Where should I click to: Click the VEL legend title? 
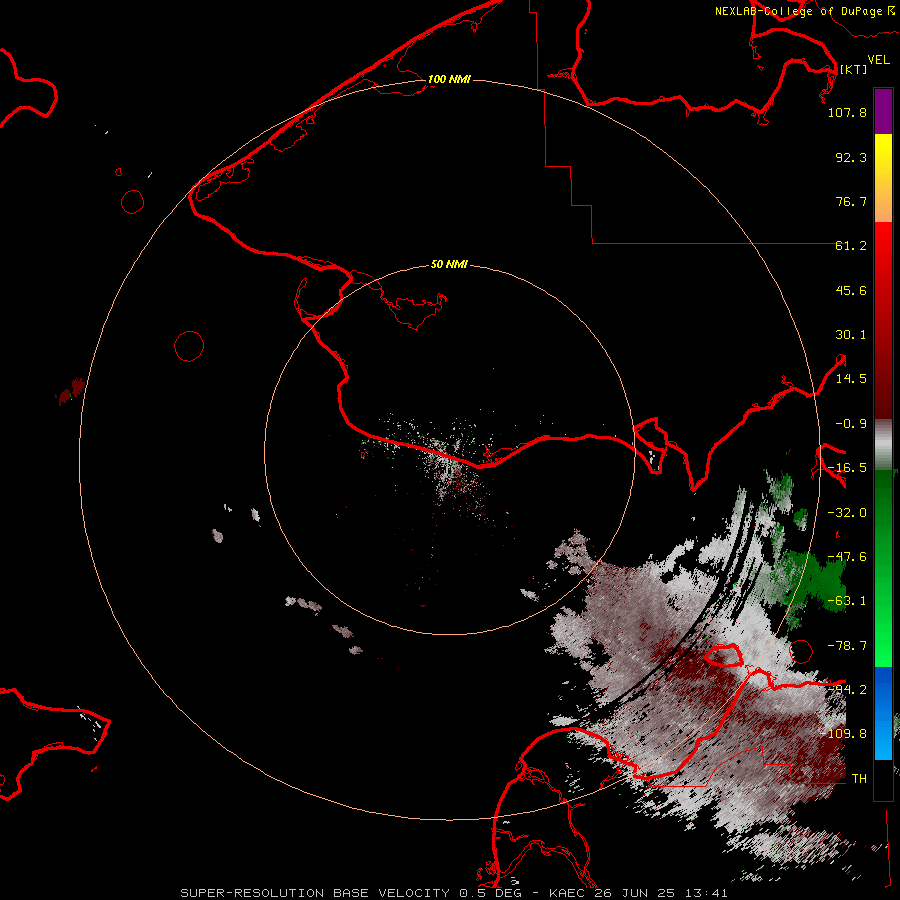click(878, 60)
